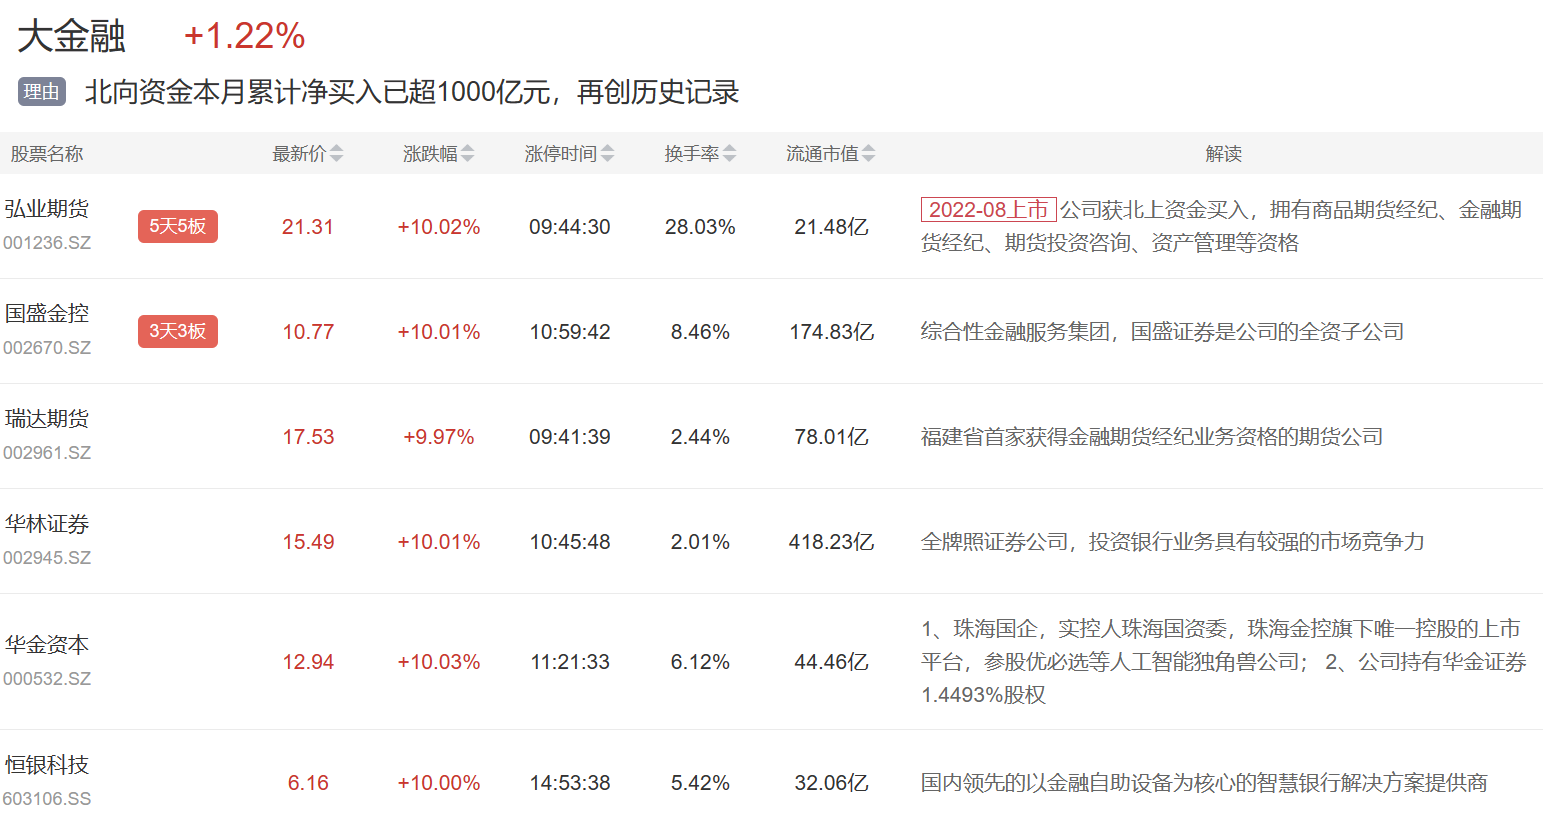Click limit-up time 11:21:33
This screenshot has height=829, width=1543.
point(570,662)
